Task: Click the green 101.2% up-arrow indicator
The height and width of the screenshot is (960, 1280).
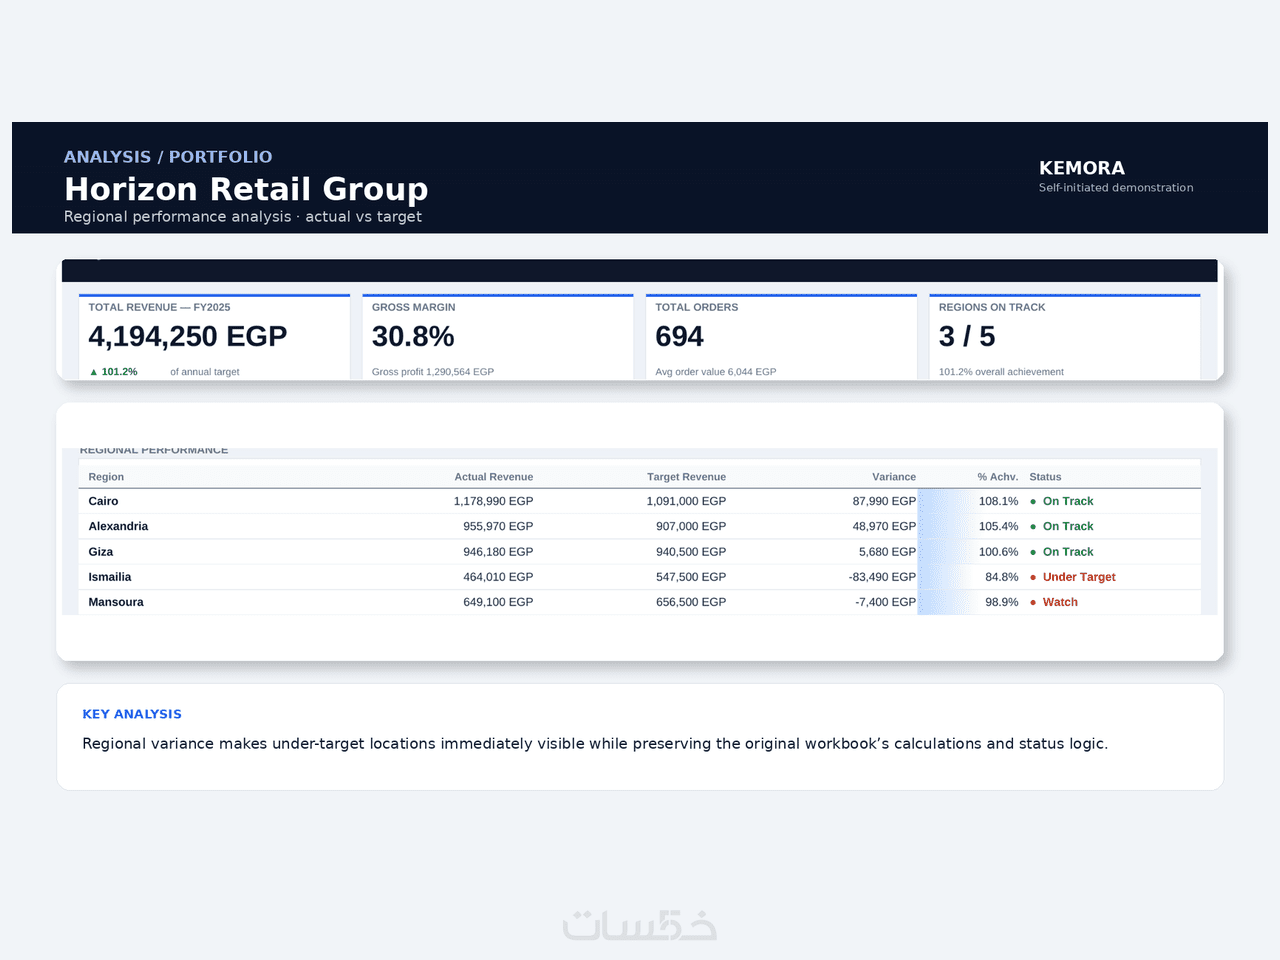Action: pyautogui.click(x=113, y=371)
